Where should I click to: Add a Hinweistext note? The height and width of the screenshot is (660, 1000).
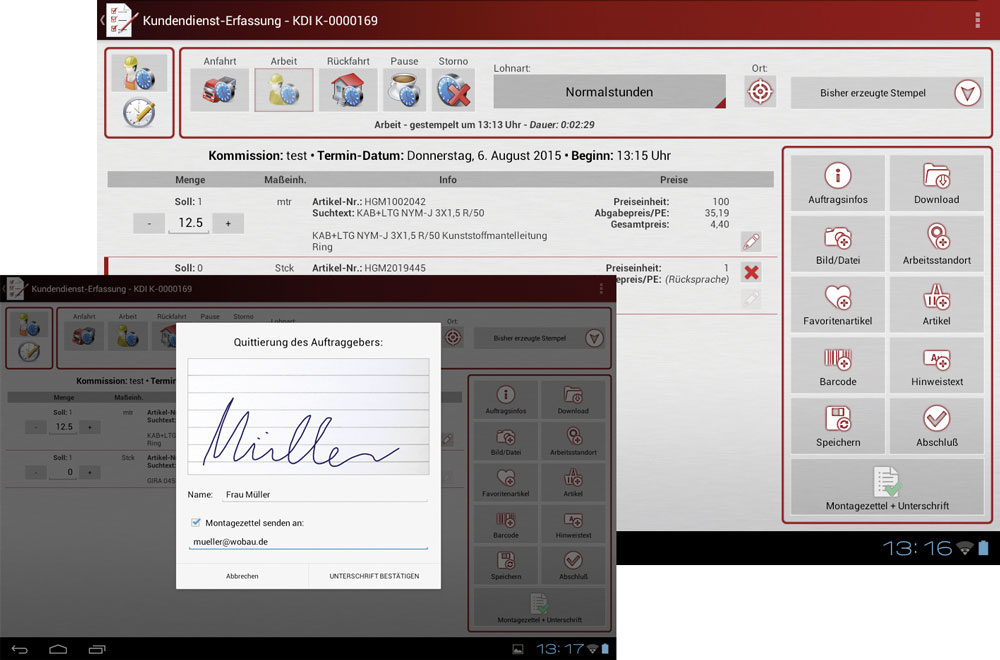click(936, 365)
